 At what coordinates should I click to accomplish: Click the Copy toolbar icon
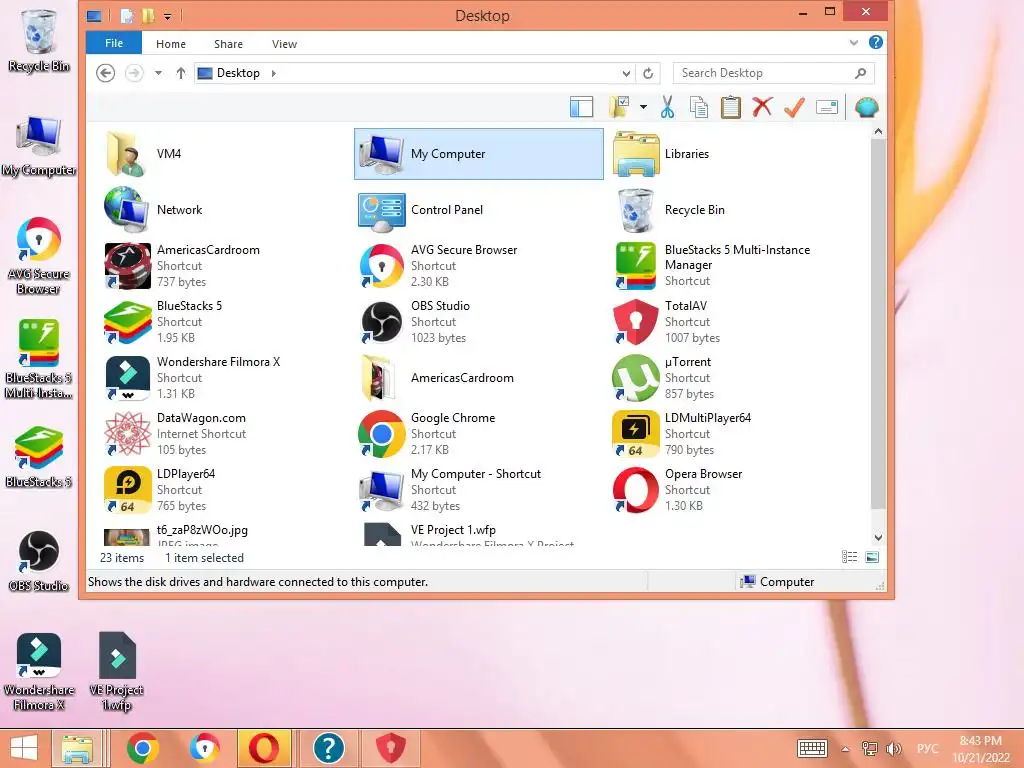[x=699, y=107]
